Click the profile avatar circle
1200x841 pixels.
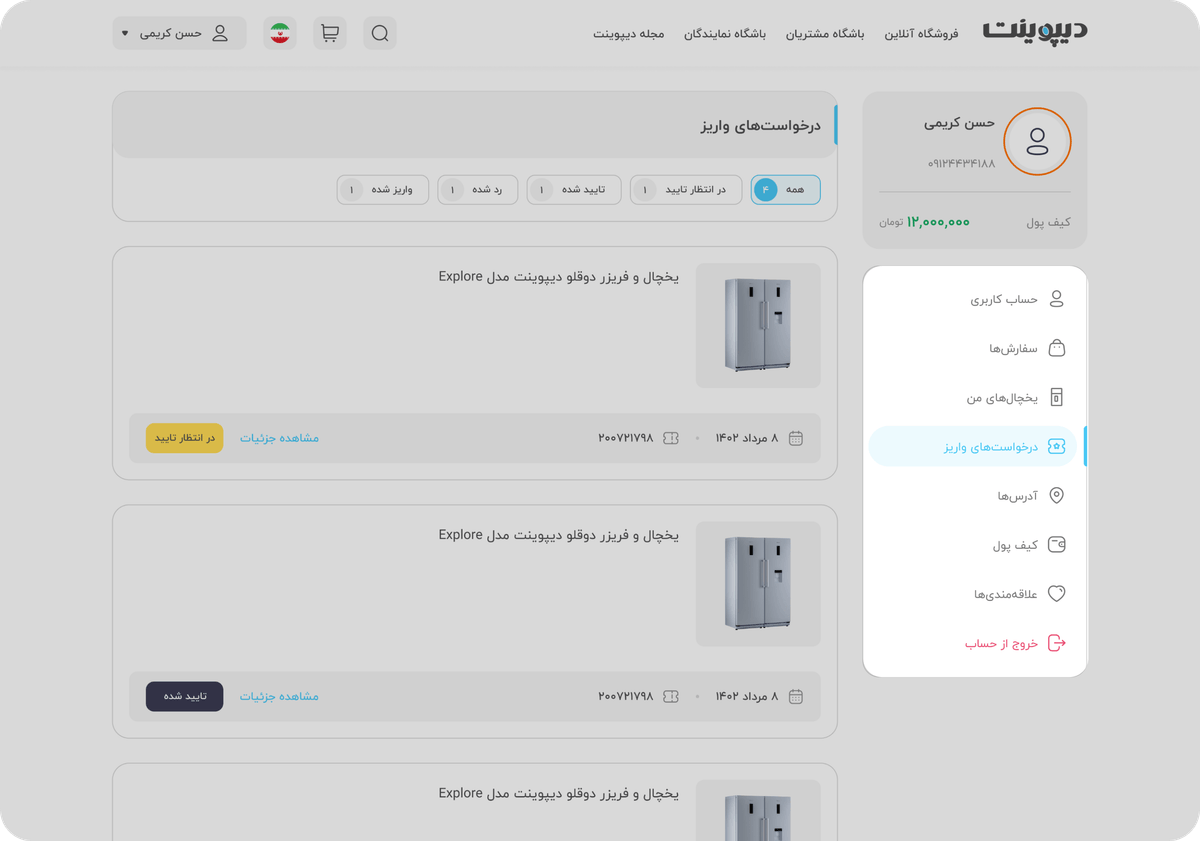(x=1037, y=141)
